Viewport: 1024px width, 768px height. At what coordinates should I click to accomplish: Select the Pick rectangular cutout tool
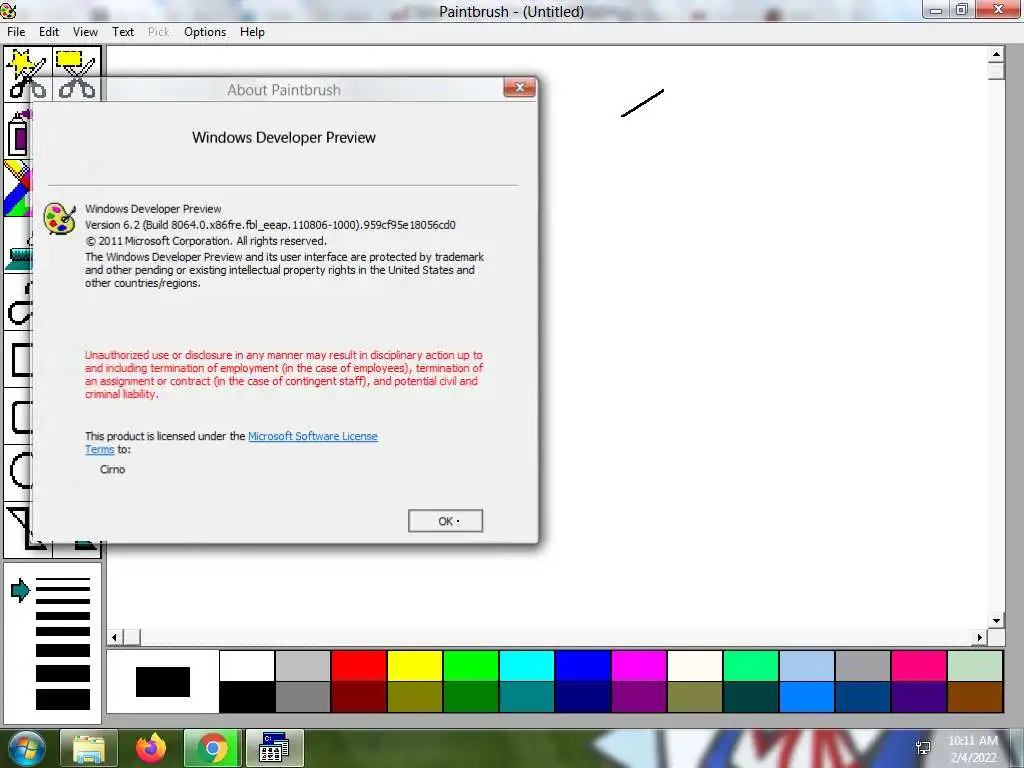[77, 72]
